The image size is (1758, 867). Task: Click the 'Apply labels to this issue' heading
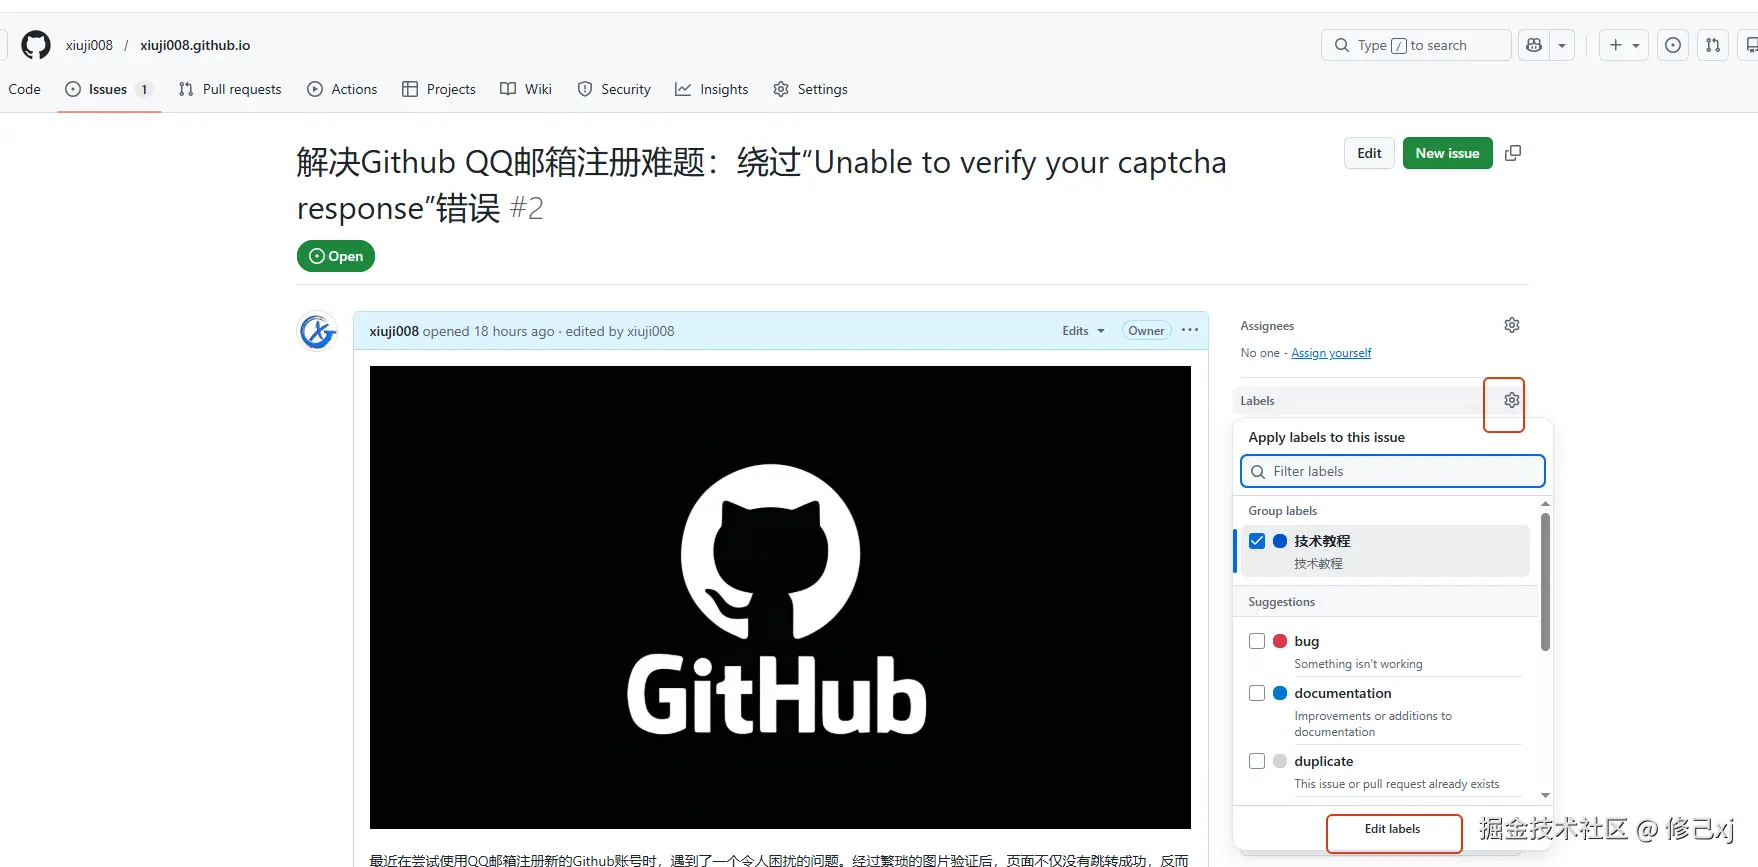(1326, 437)
